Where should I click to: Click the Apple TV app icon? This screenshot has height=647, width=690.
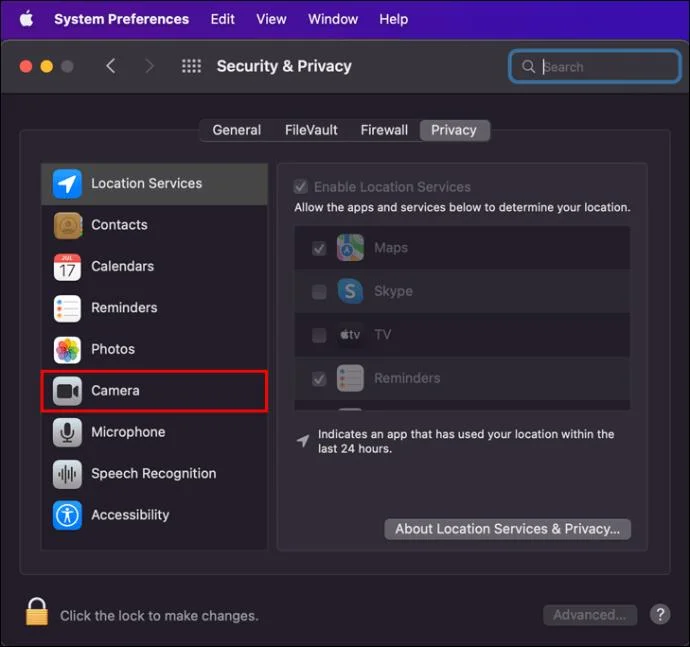pos(350,335)
